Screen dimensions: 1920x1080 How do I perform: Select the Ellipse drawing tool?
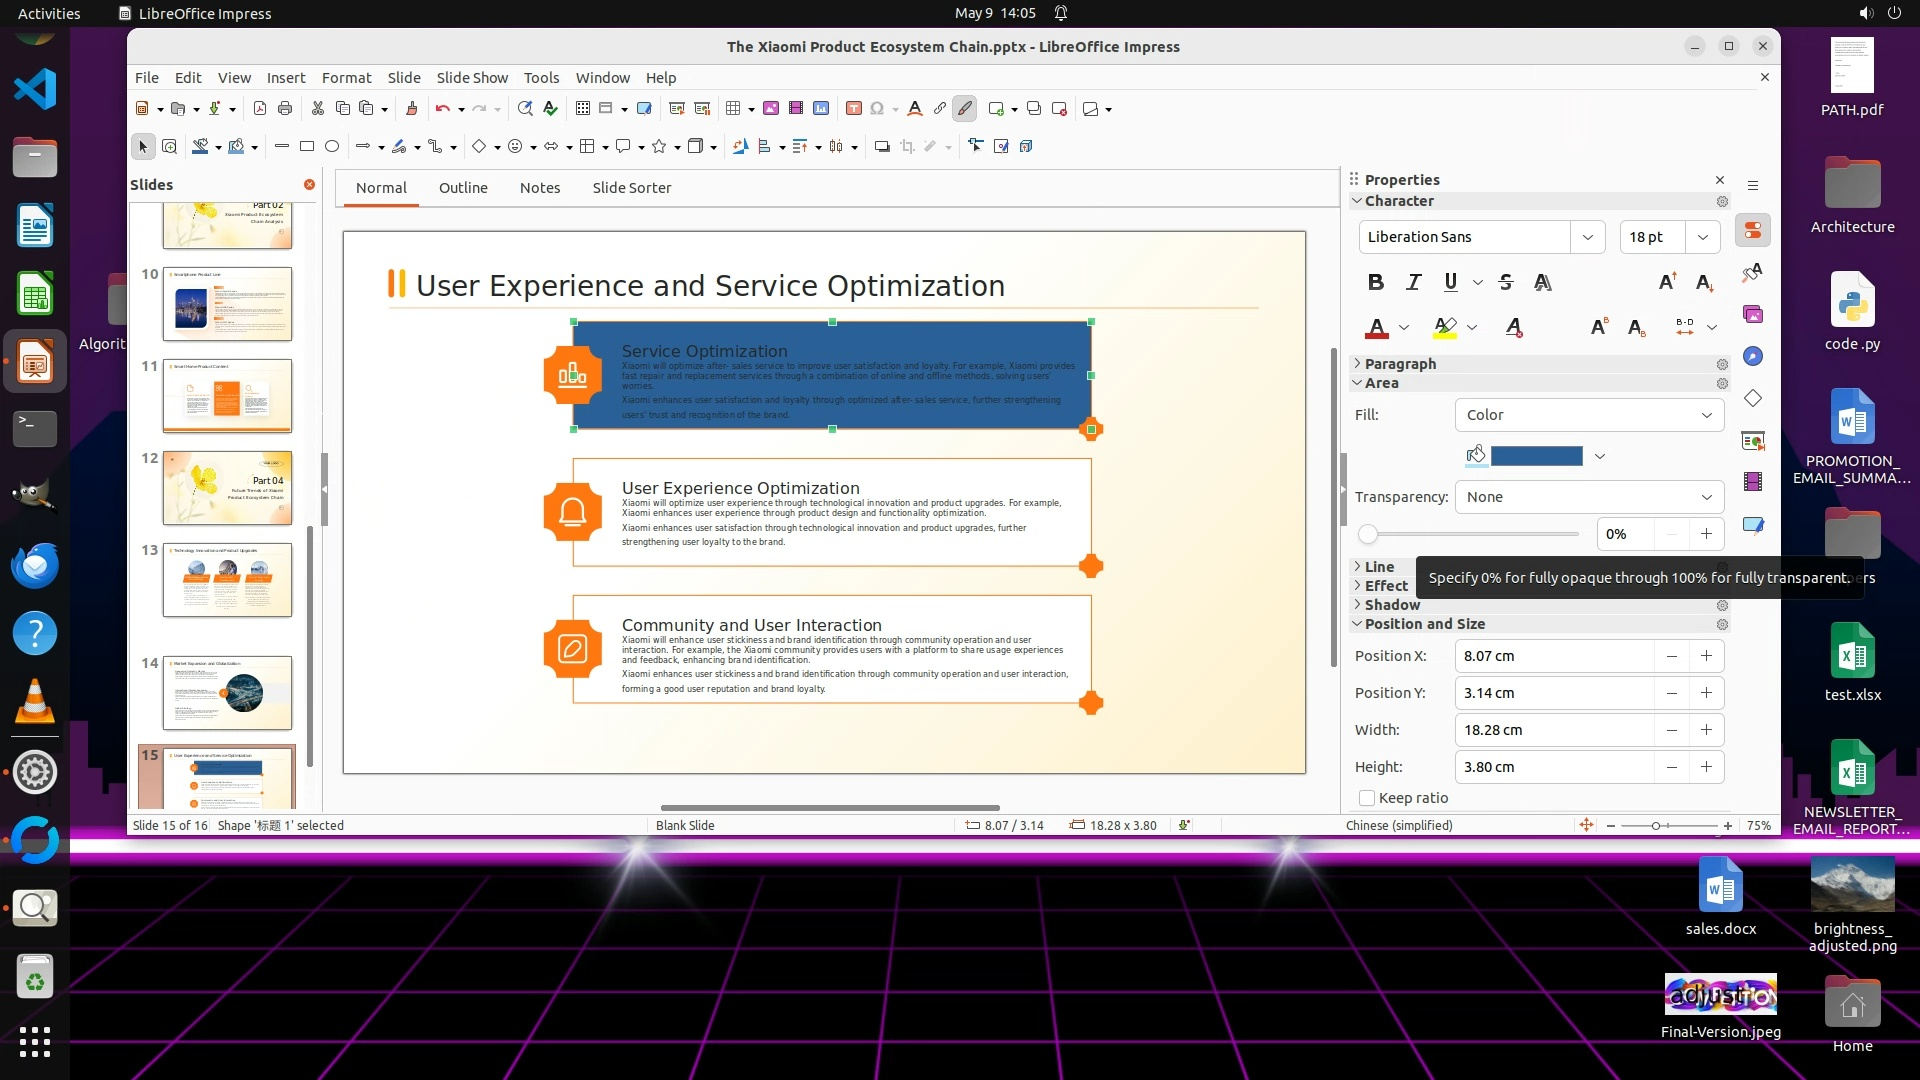tap(332, 147)
